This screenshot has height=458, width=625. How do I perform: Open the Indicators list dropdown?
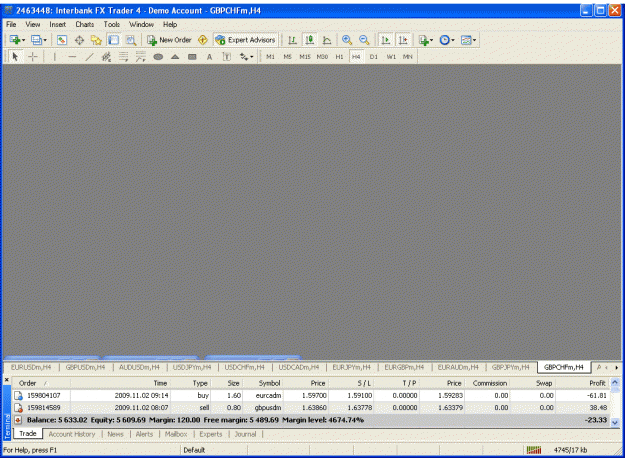point(426,40)
